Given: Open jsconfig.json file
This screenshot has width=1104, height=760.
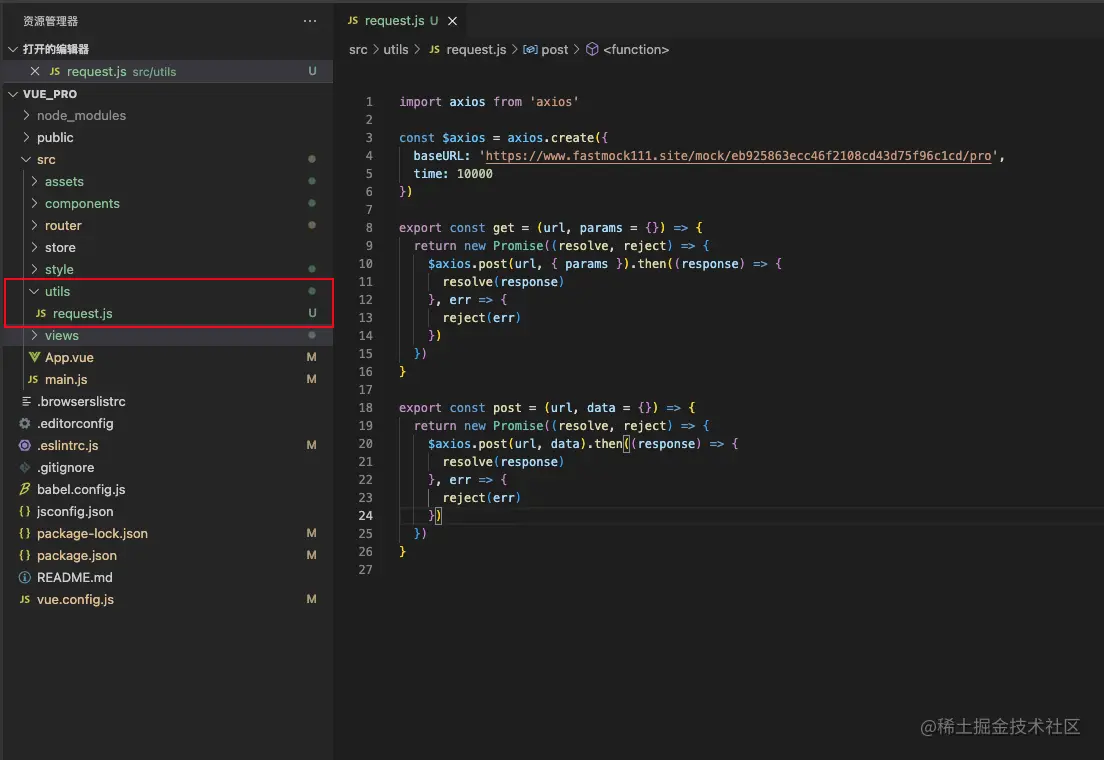Looking at the screenshot, I should click(75, 511).
